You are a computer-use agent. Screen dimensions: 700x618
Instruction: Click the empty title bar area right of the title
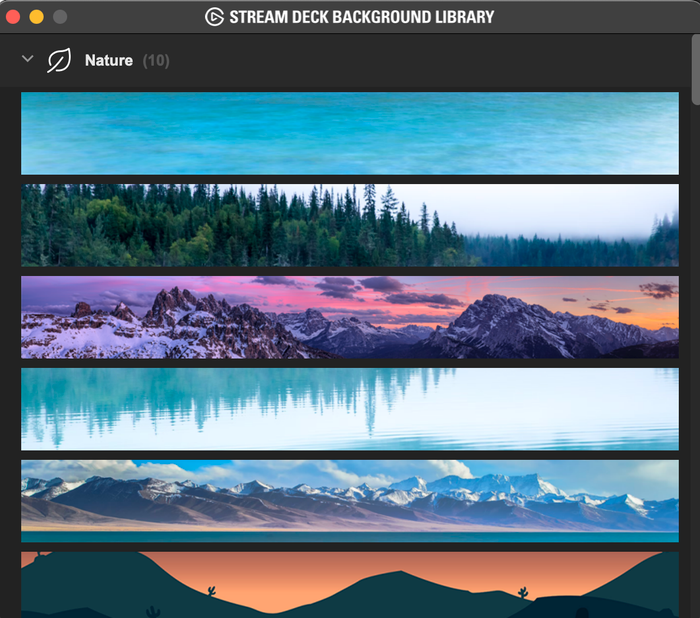[x=594, y=17]
